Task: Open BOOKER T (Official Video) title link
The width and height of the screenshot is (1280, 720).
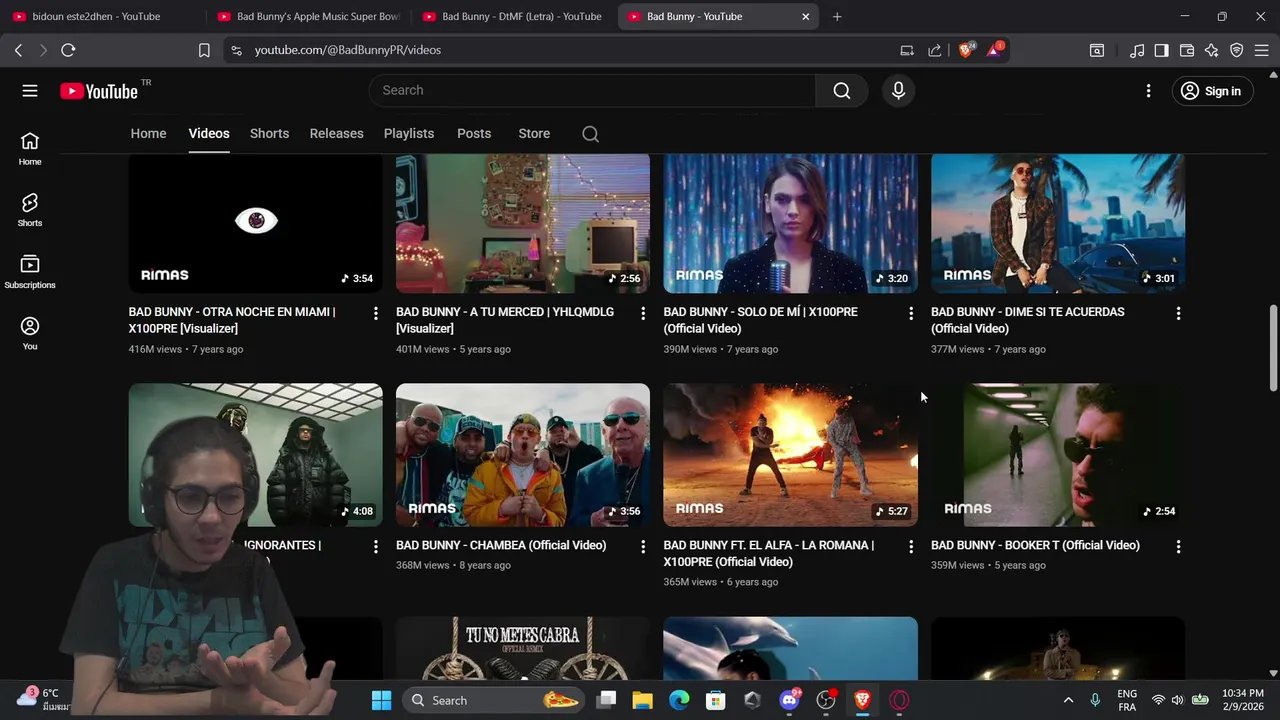Action: coord(1035,545)
